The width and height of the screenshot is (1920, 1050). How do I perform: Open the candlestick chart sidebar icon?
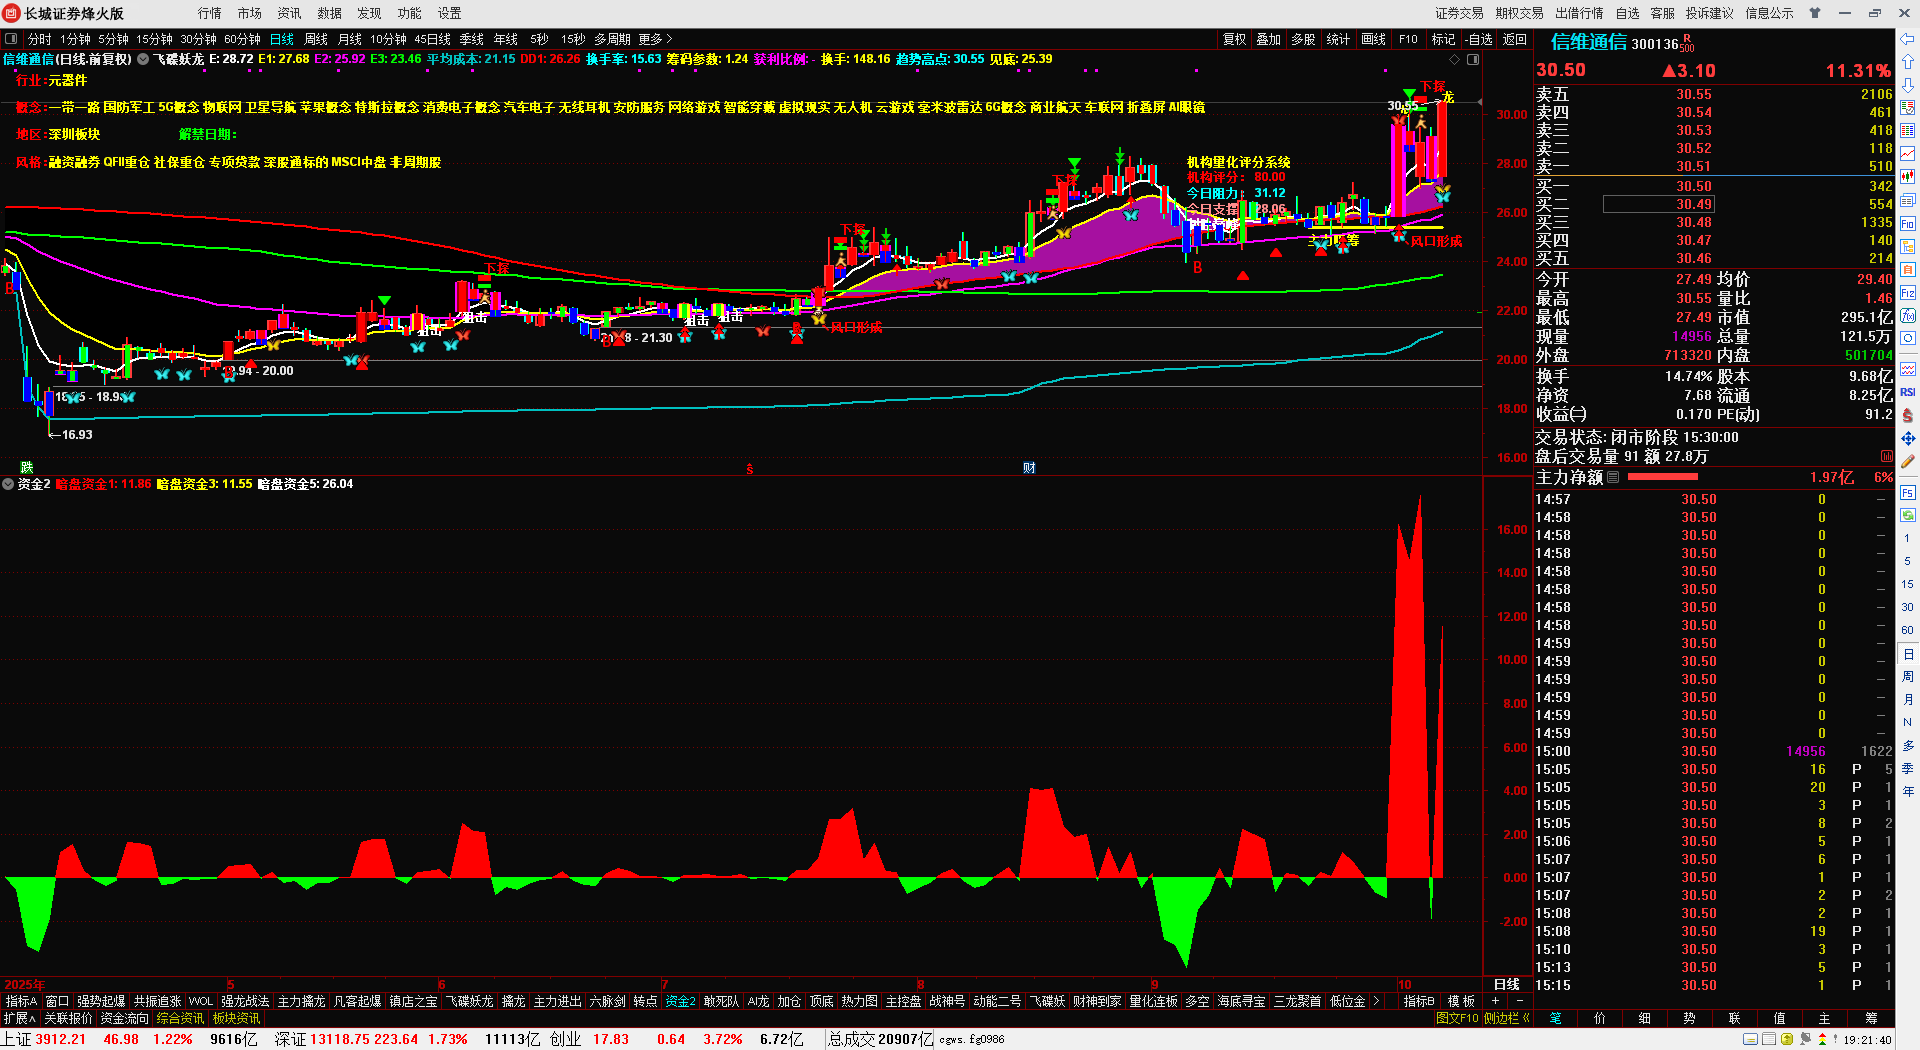click(x=1908, y=177)
